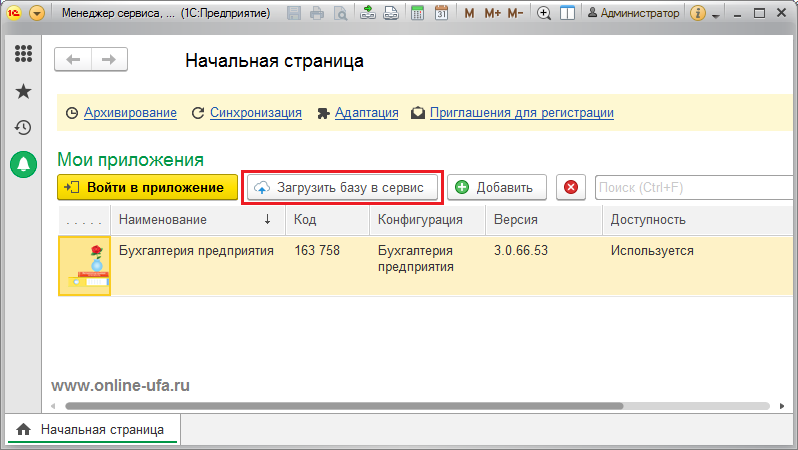
Task: Click the red delete cross button
Action: click(x=571, y=187)
